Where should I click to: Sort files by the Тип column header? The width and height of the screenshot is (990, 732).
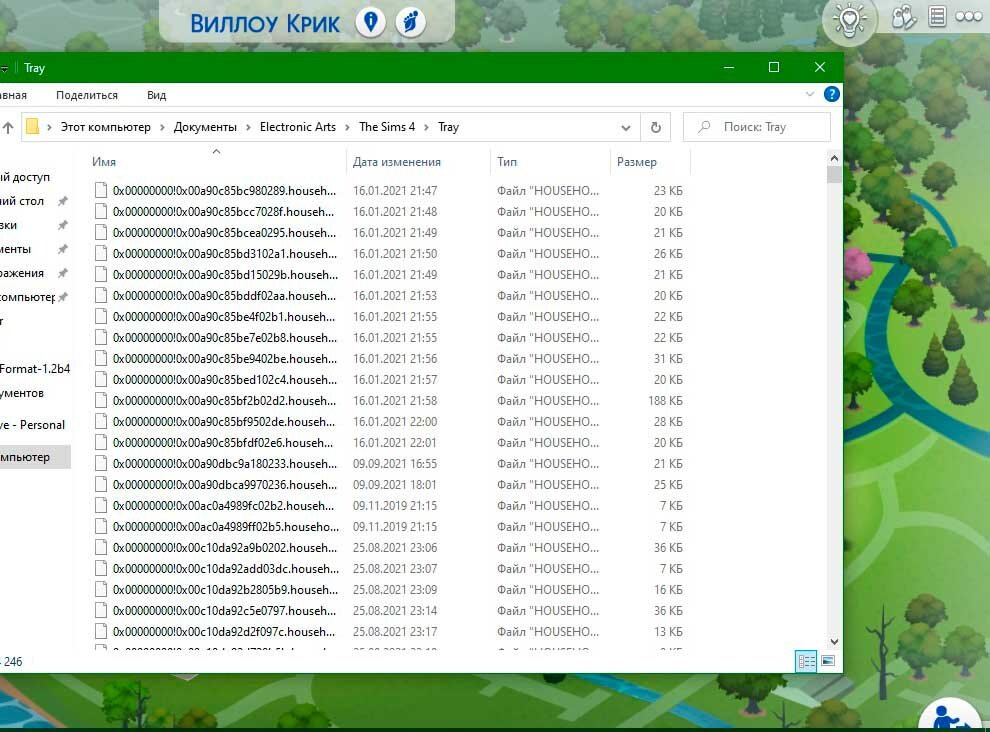coord(550,162)
